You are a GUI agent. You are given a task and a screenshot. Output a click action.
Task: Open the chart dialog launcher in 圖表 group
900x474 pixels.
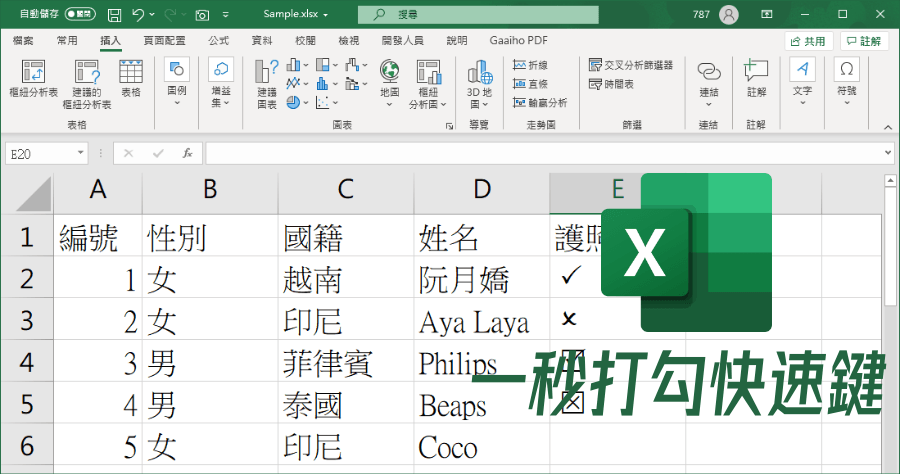click(x=449, y=126)
